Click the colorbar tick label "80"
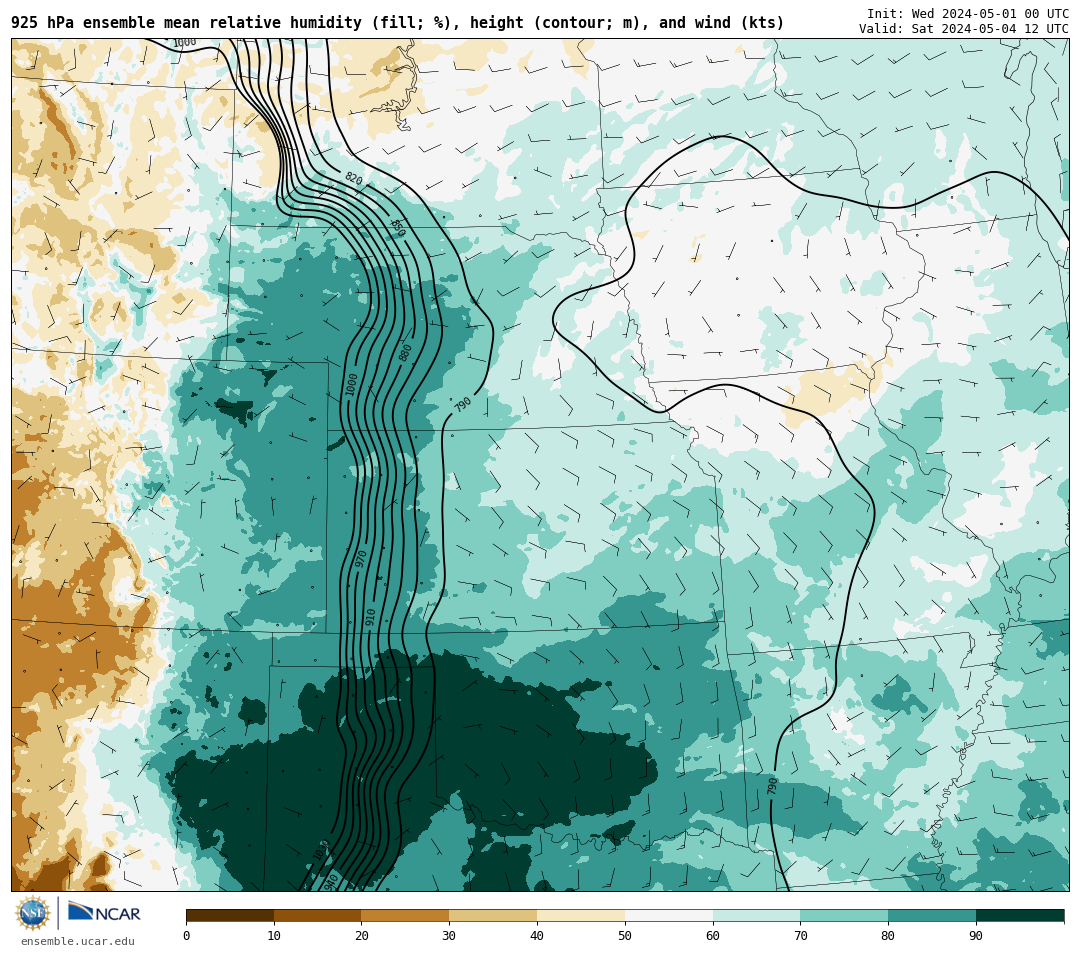This screenshot has height=954, width=1080. point(888,935)
